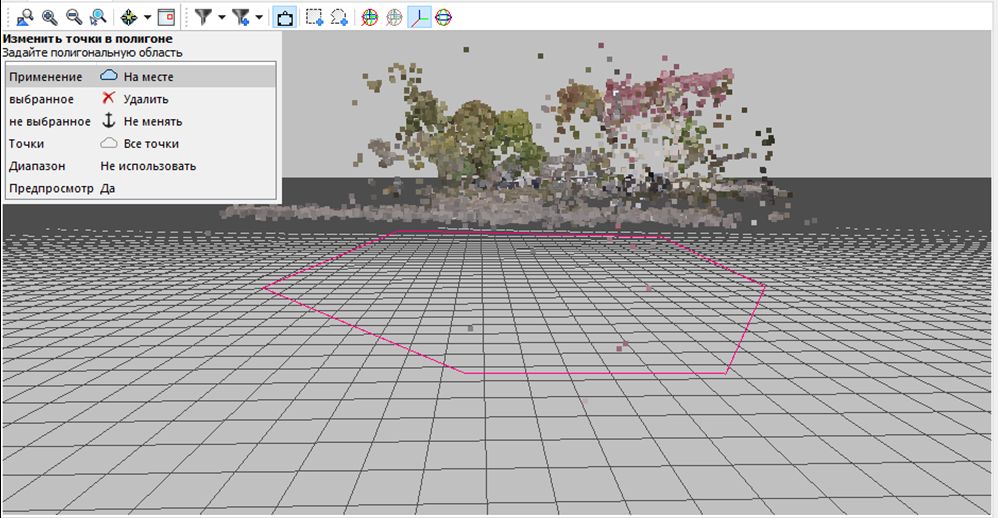This screenshot has width=998, height=518.
Task: Click the Диапазон value Не использовать
Action: pyautogui.click(x=148, y=166)
